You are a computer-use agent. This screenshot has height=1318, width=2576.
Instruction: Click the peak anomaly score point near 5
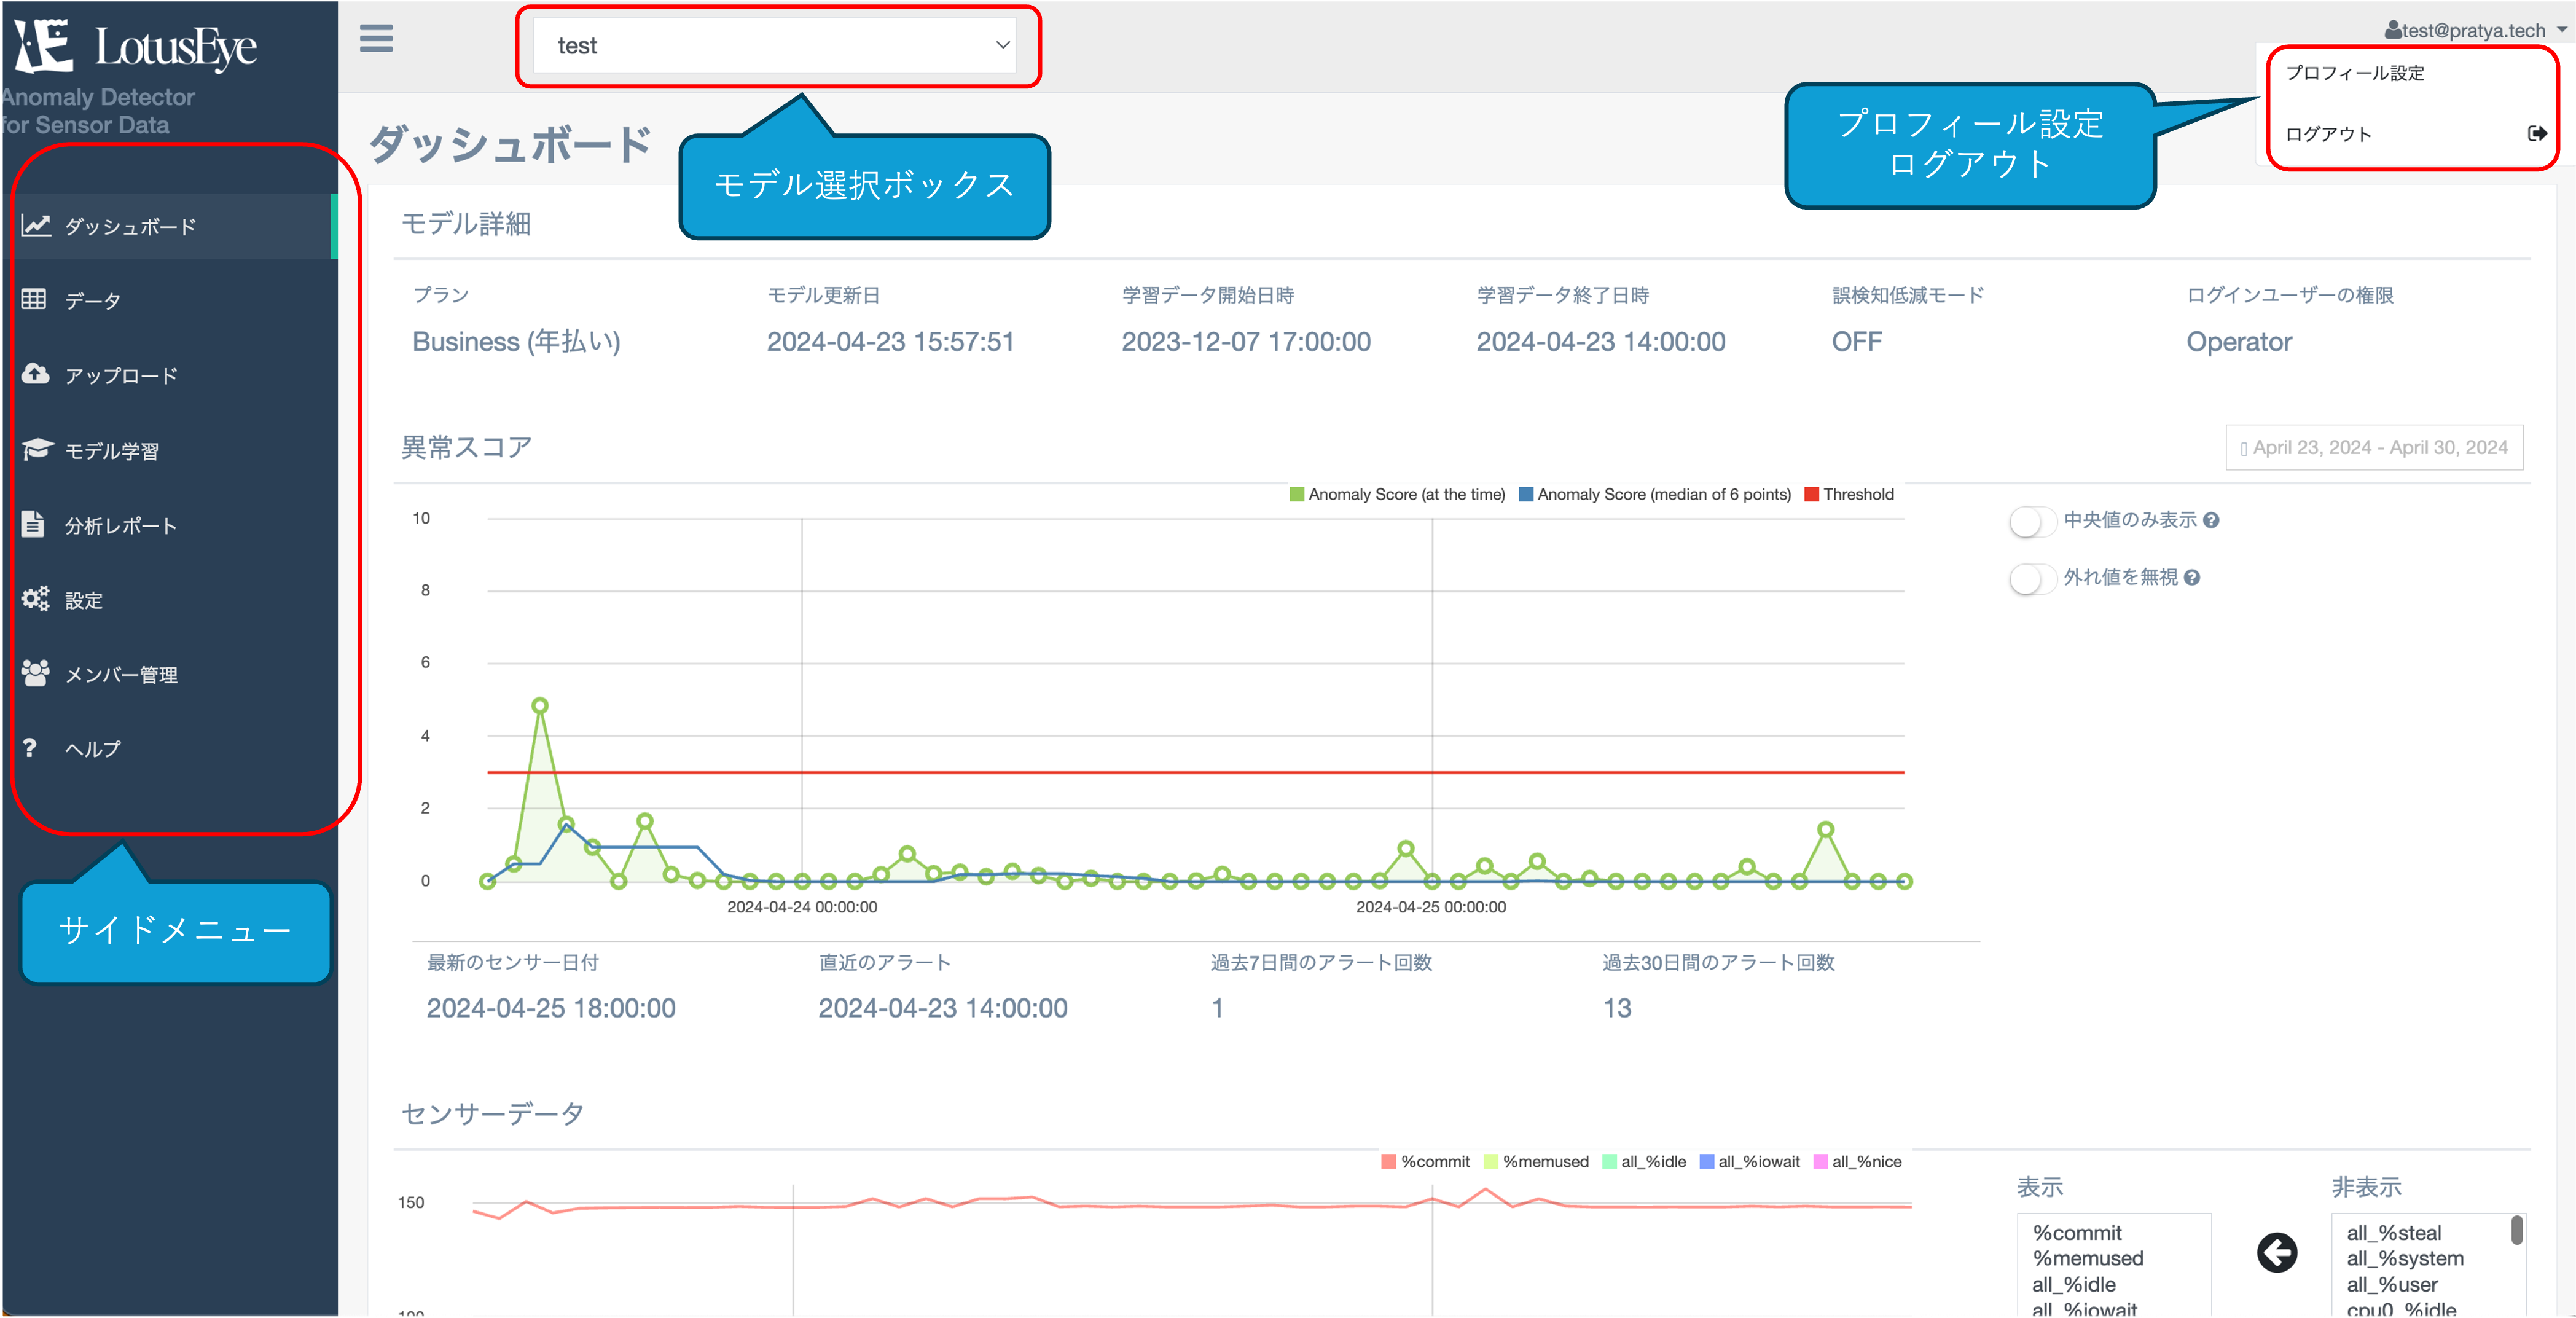click(540, 705)
